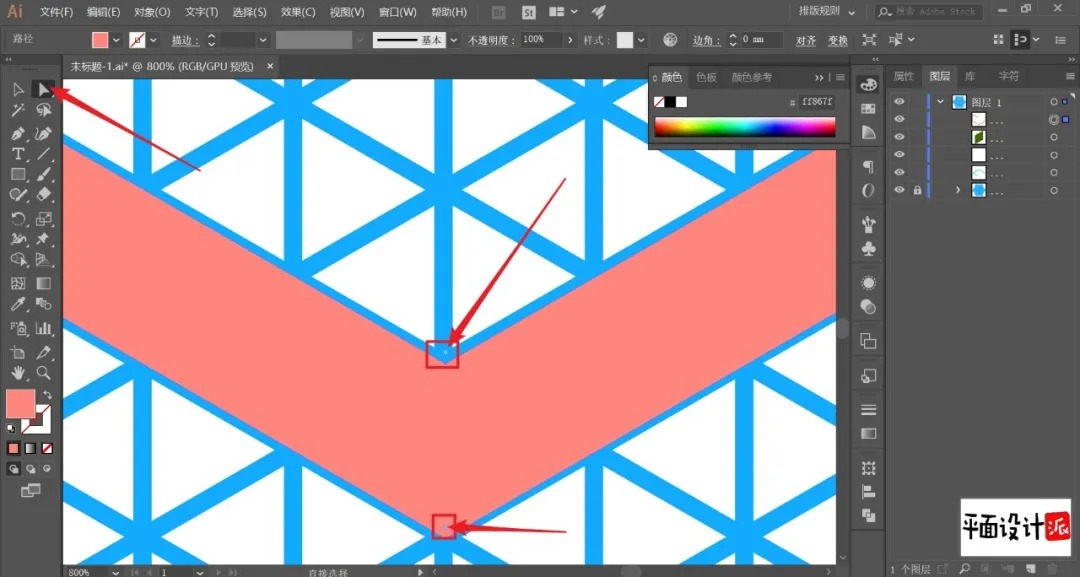Image resolution: width=1080 pixels, height=577 pixels.
Task: Hide the first sublayer under 图层 1
Action: click(899, 119)
